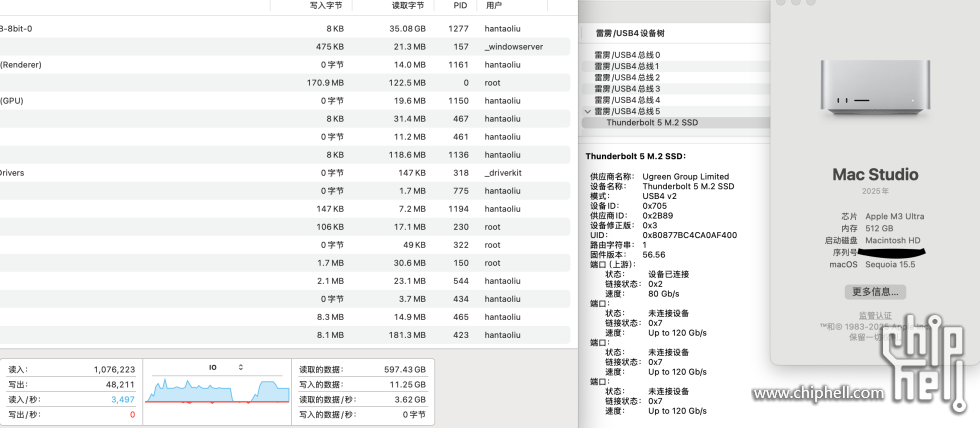Click the 3,497 reads per second value
The height and width of the screenshot is (428, 980).
[x=123, y=400]
